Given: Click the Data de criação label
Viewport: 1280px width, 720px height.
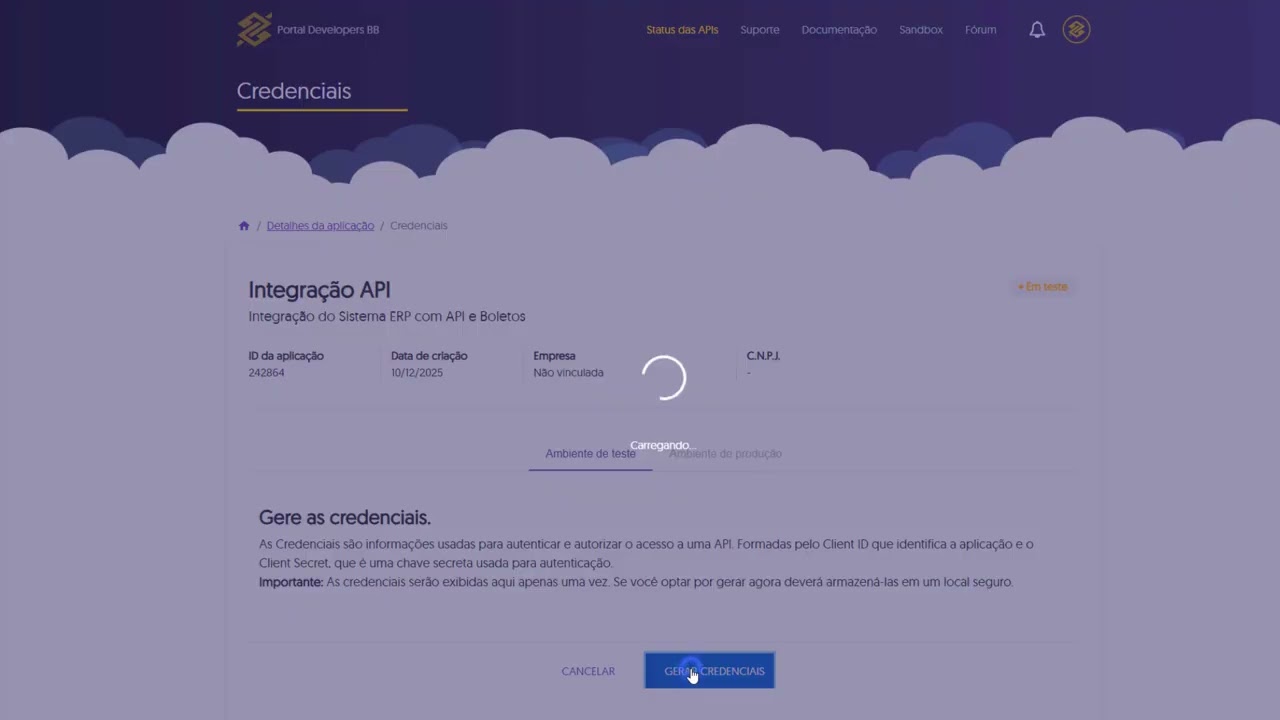Looking at the screenshot, I should tap(429, 356).
